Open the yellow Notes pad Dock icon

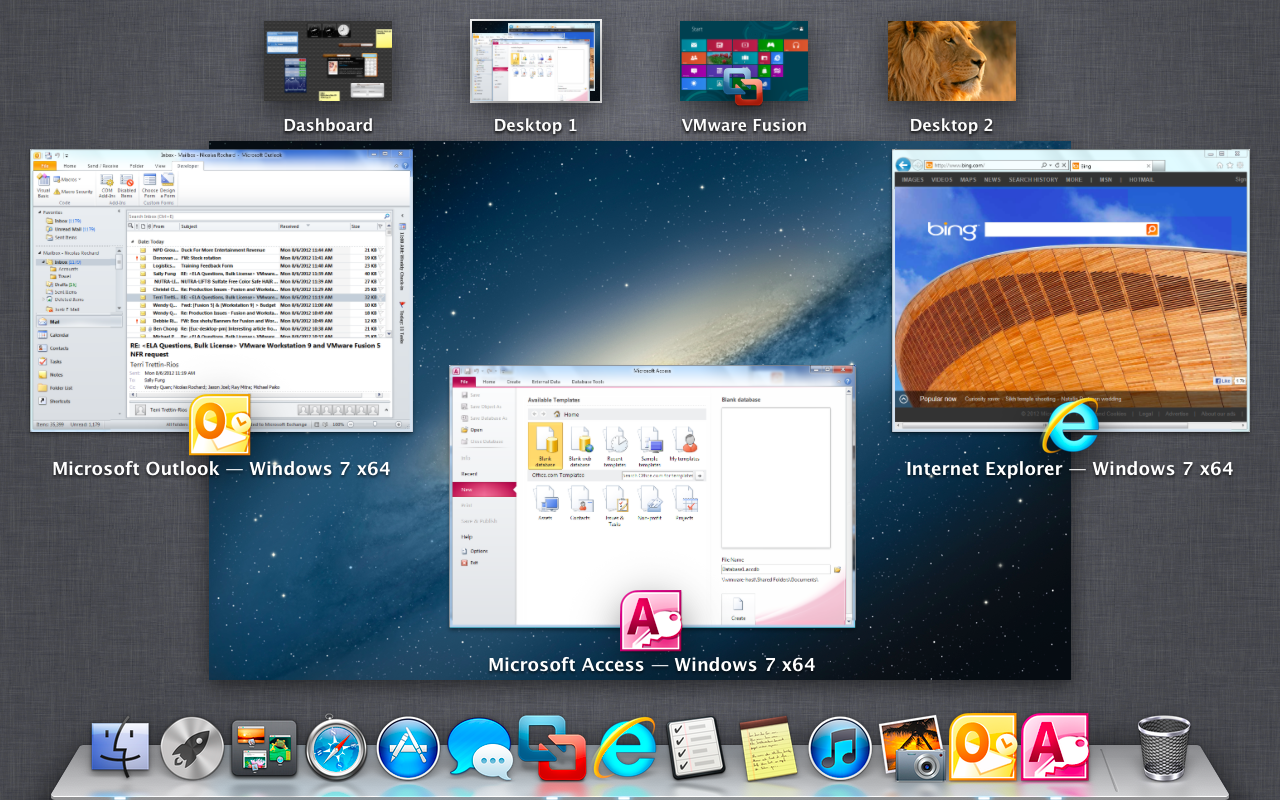point(768,748)
